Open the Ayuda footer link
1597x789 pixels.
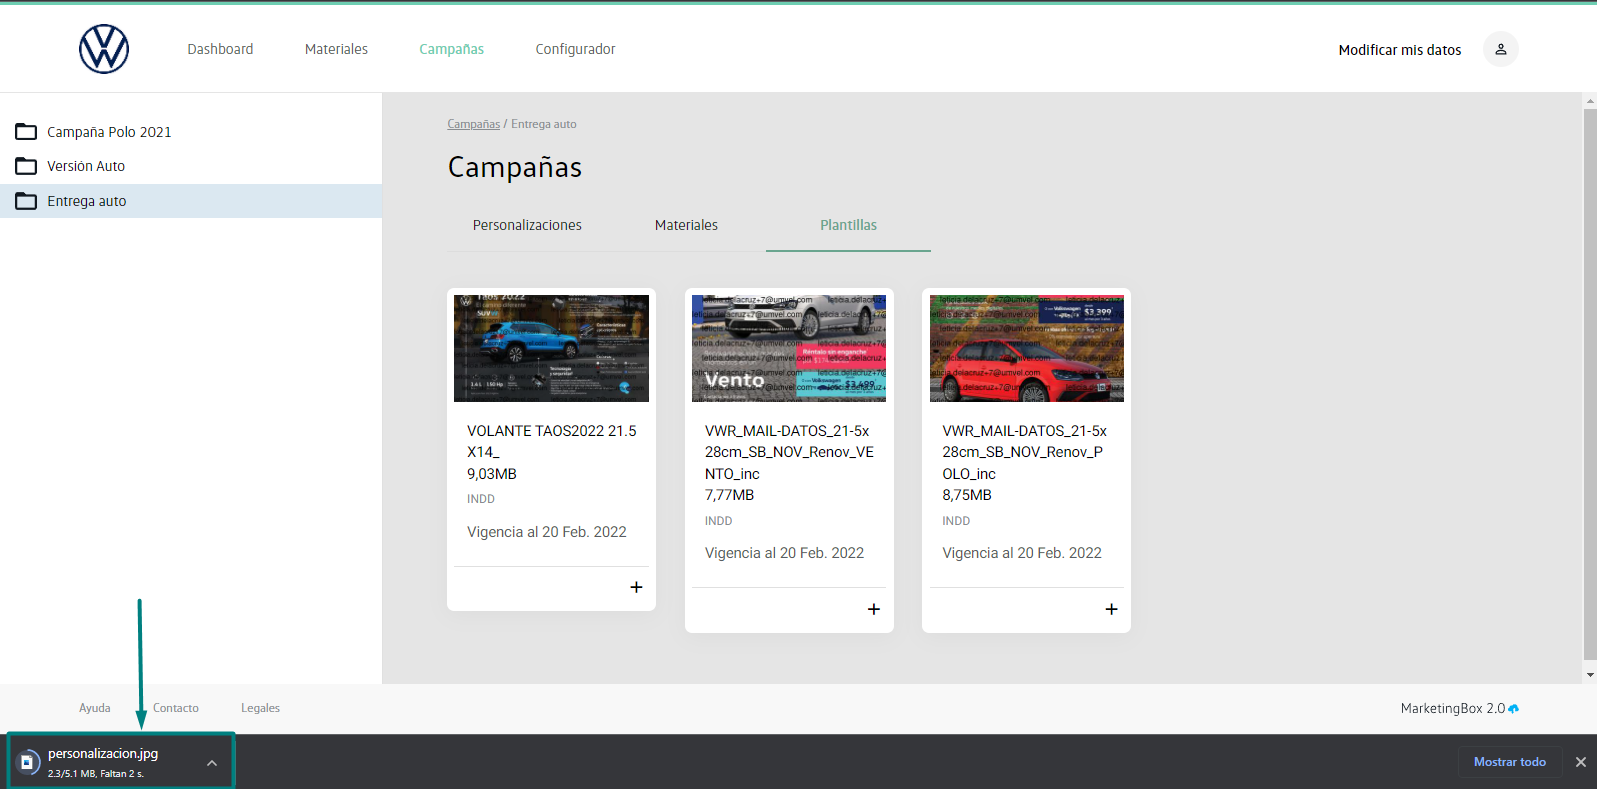[x=95, y=708]
